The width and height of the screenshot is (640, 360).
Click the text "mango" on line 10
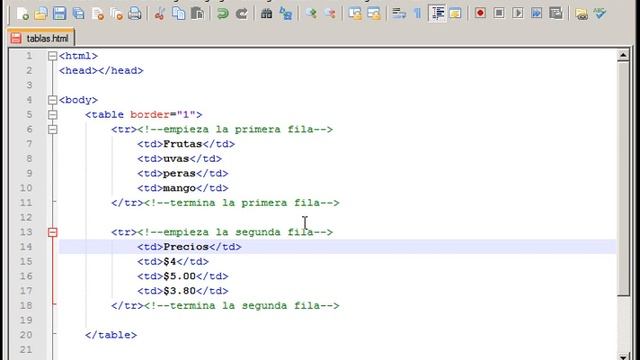click(179, 188)
